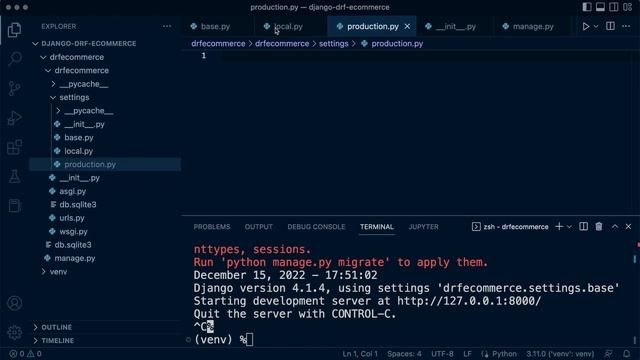Open the editor more actions ellipsis

coord(626,26)
